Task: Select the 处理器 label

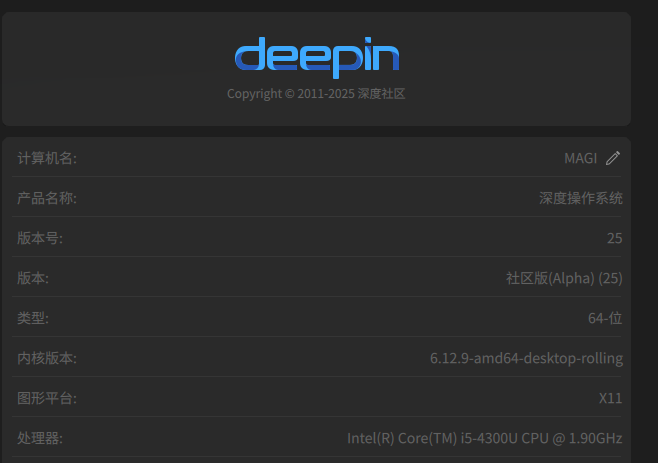Action: point(40,438)
